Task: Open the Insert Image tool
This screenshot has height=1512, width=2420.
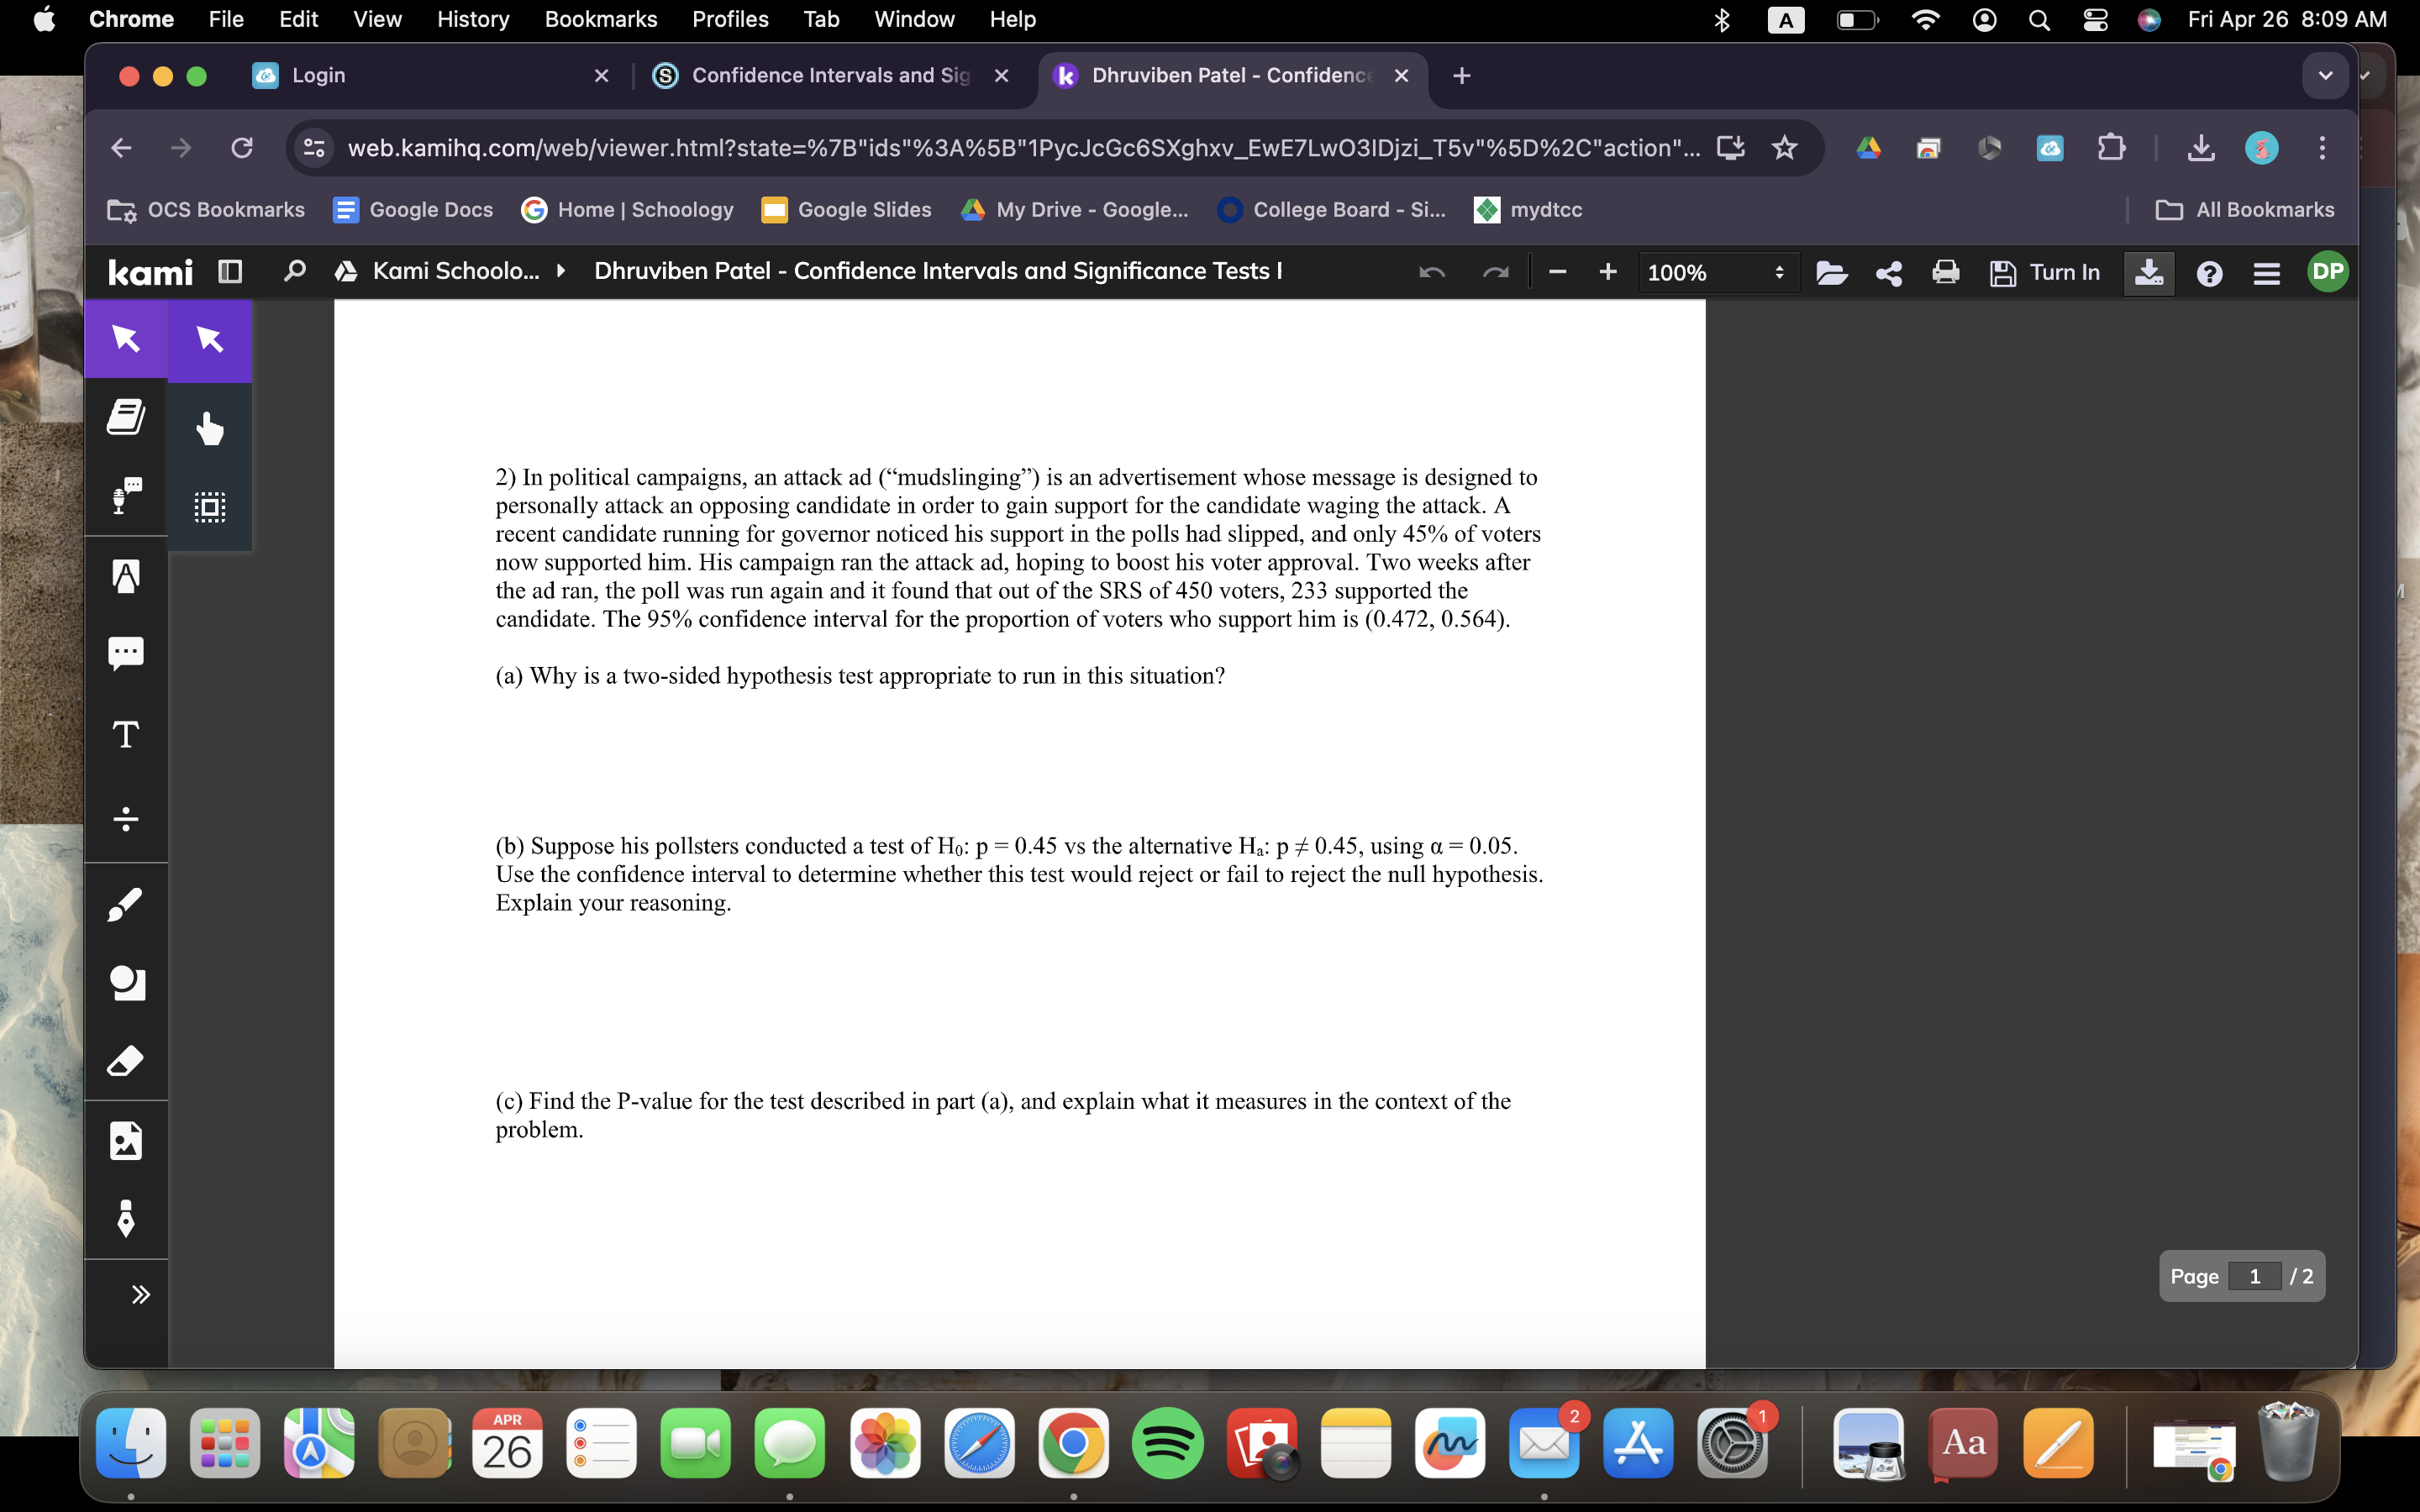Action: [x=126, y=1140]
